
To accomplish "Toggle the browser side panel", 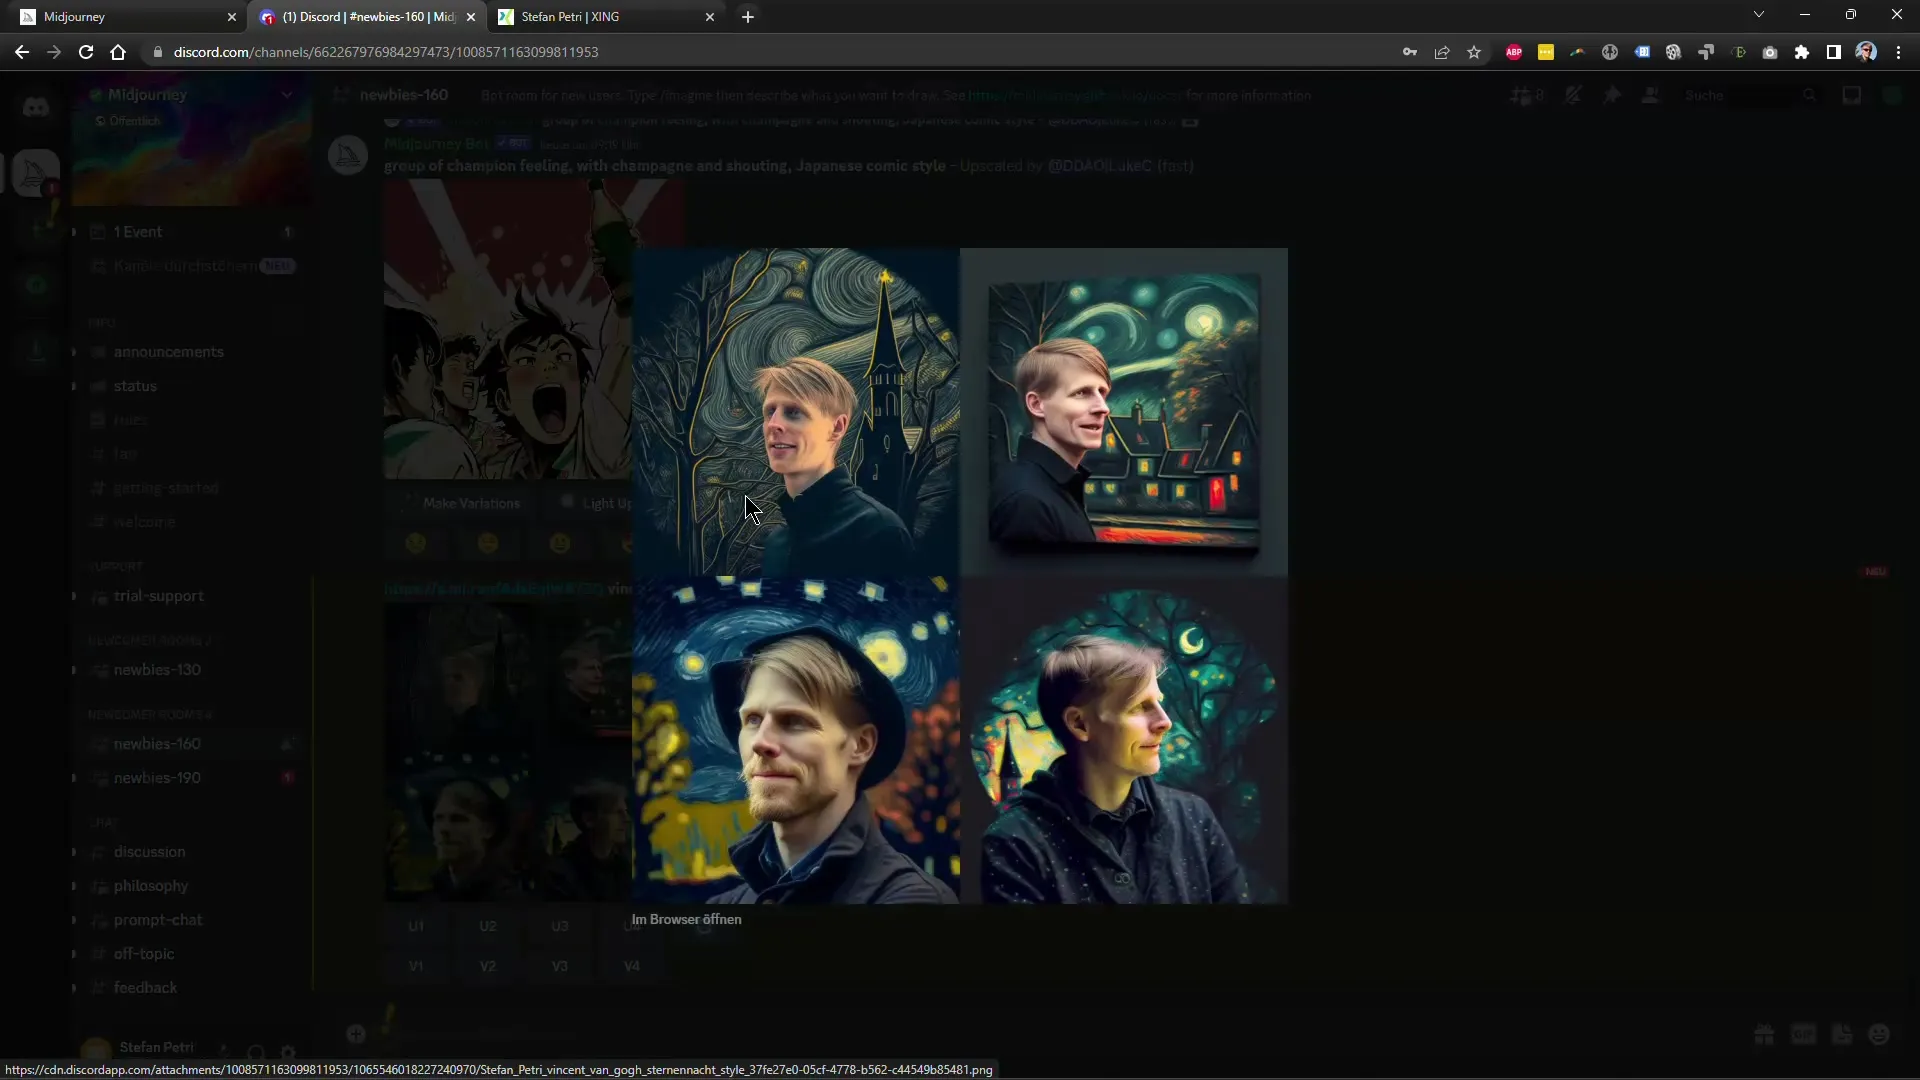I will pyautogui.click(x=1834, y=52).
